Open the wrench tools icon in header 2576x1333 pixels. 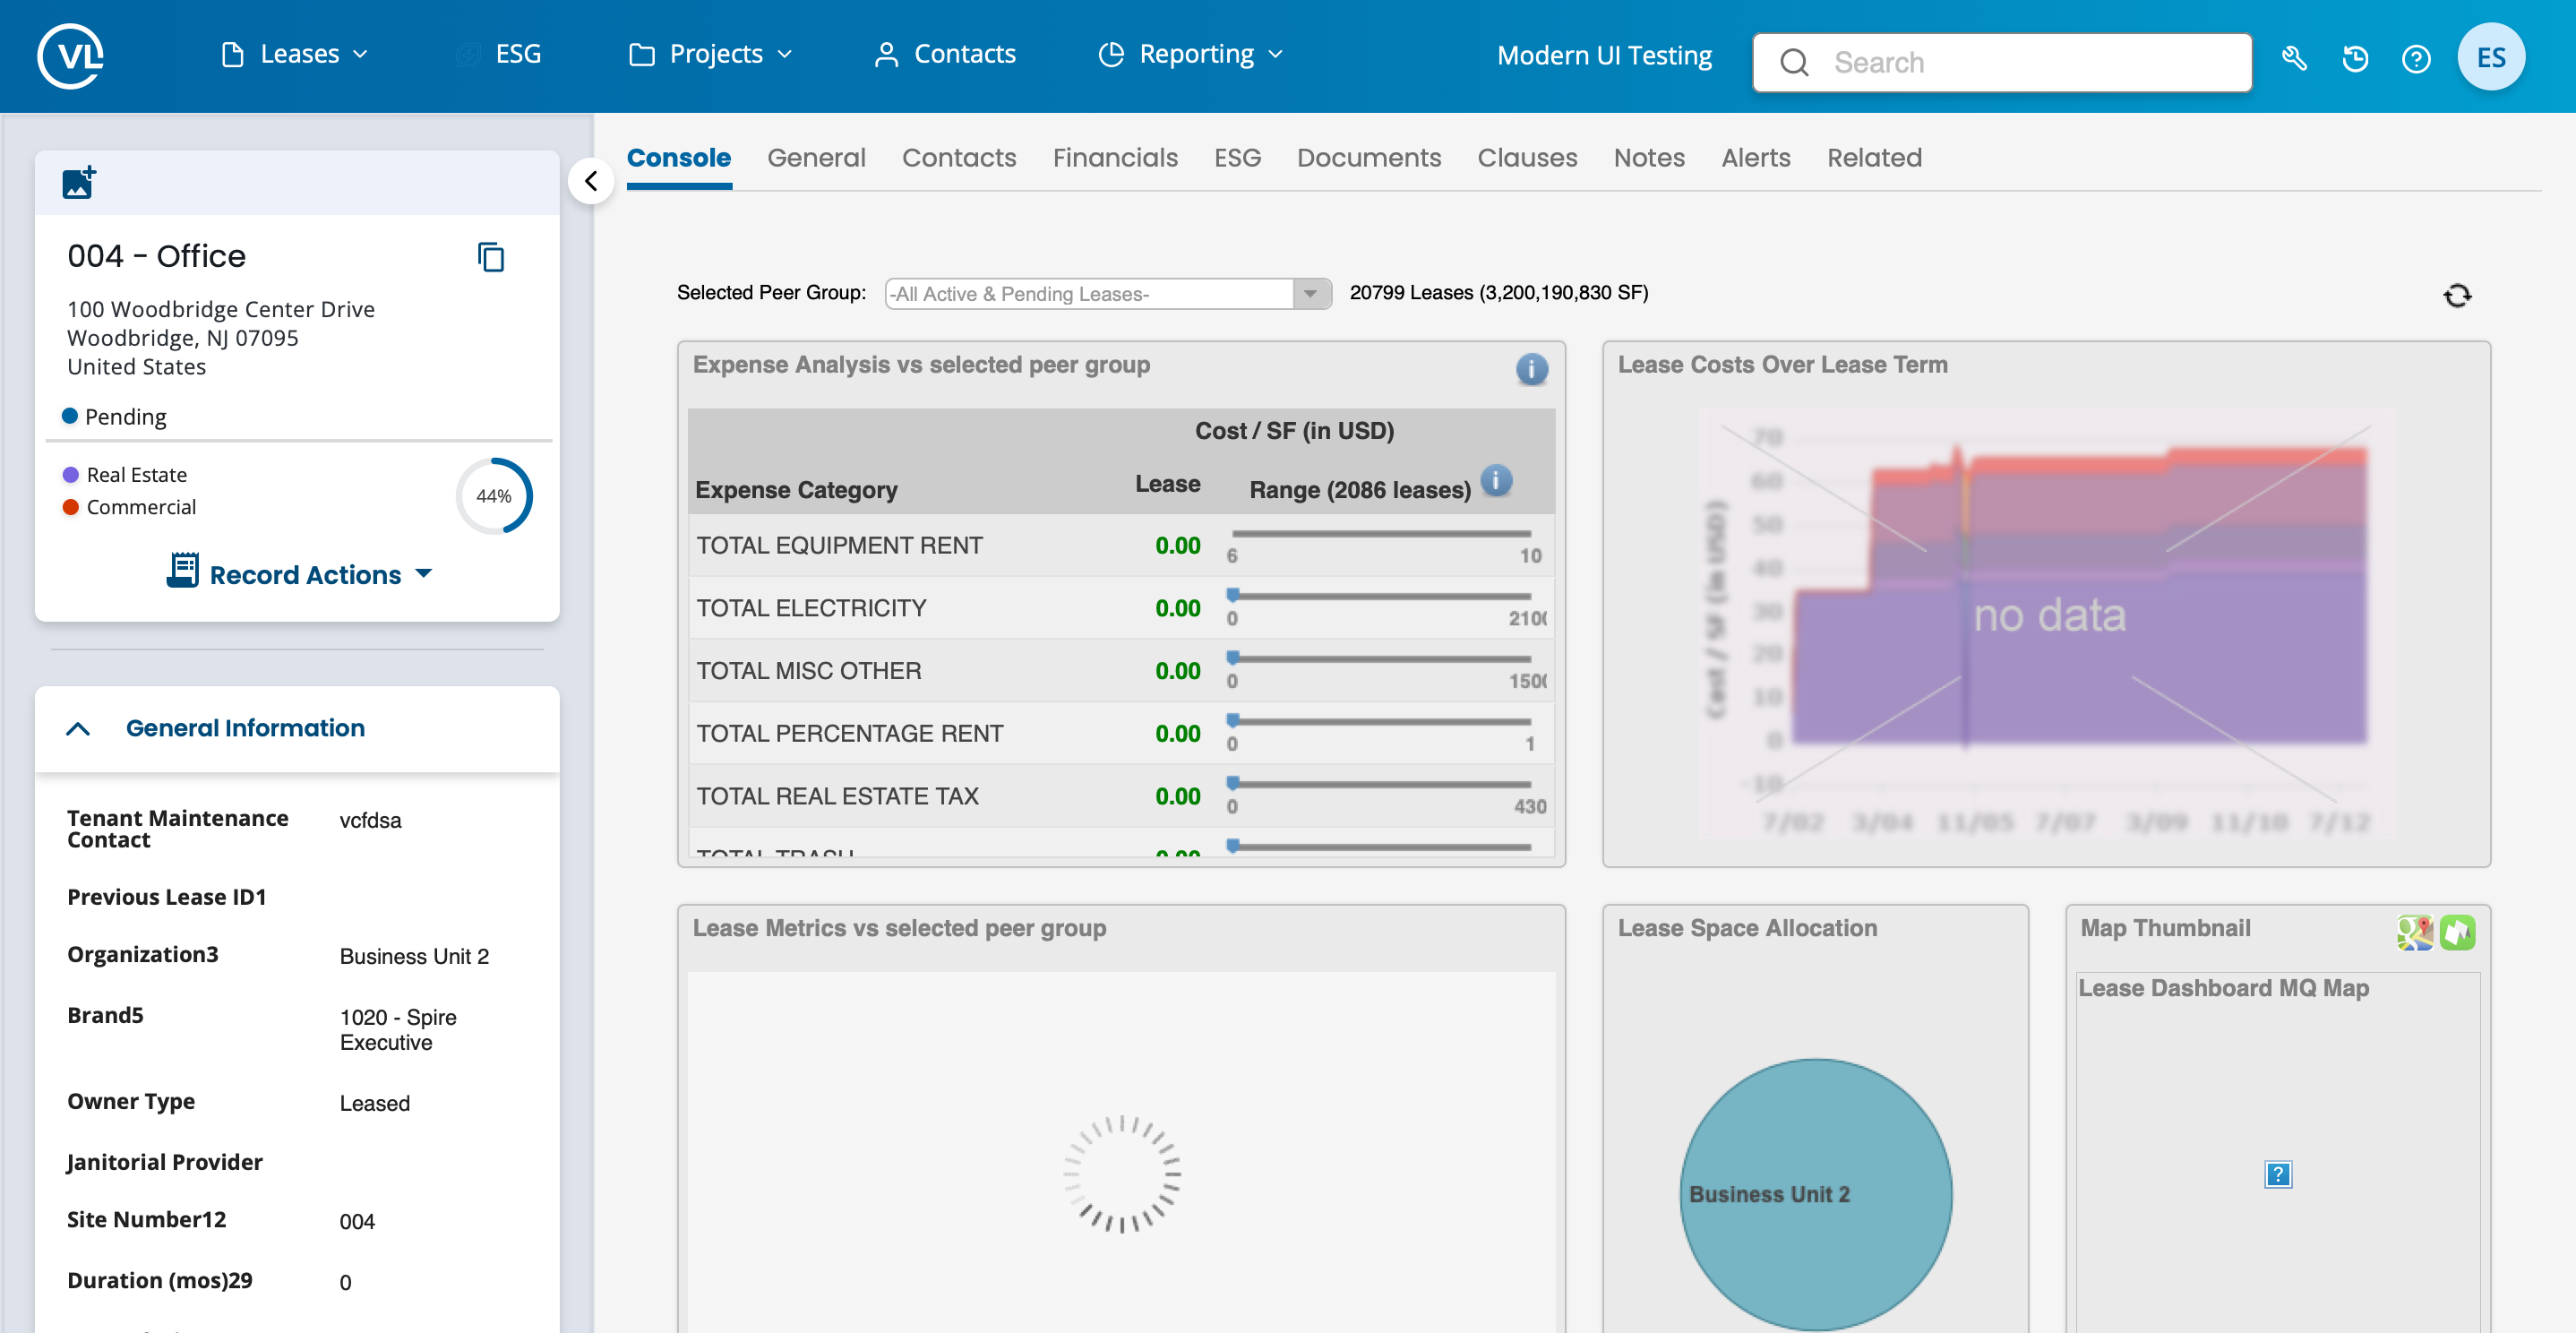click(2294, 60)
